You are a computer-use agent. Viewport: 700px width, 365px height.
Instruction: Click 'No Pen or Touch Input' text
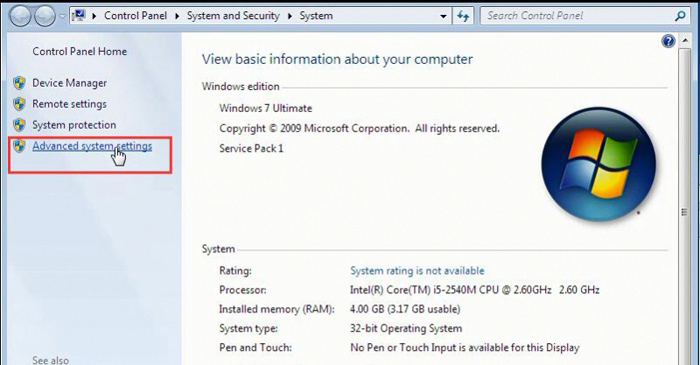pyautogui.click(x=465, y=348)
